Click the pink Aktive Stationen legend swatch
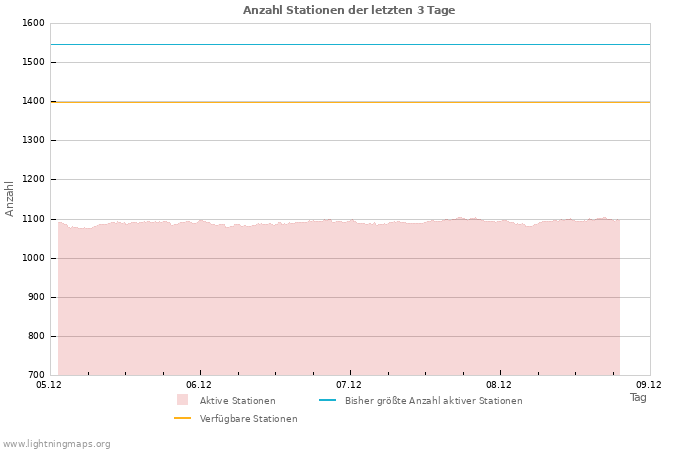Screen dimensions: 700x450 [182, 400]
